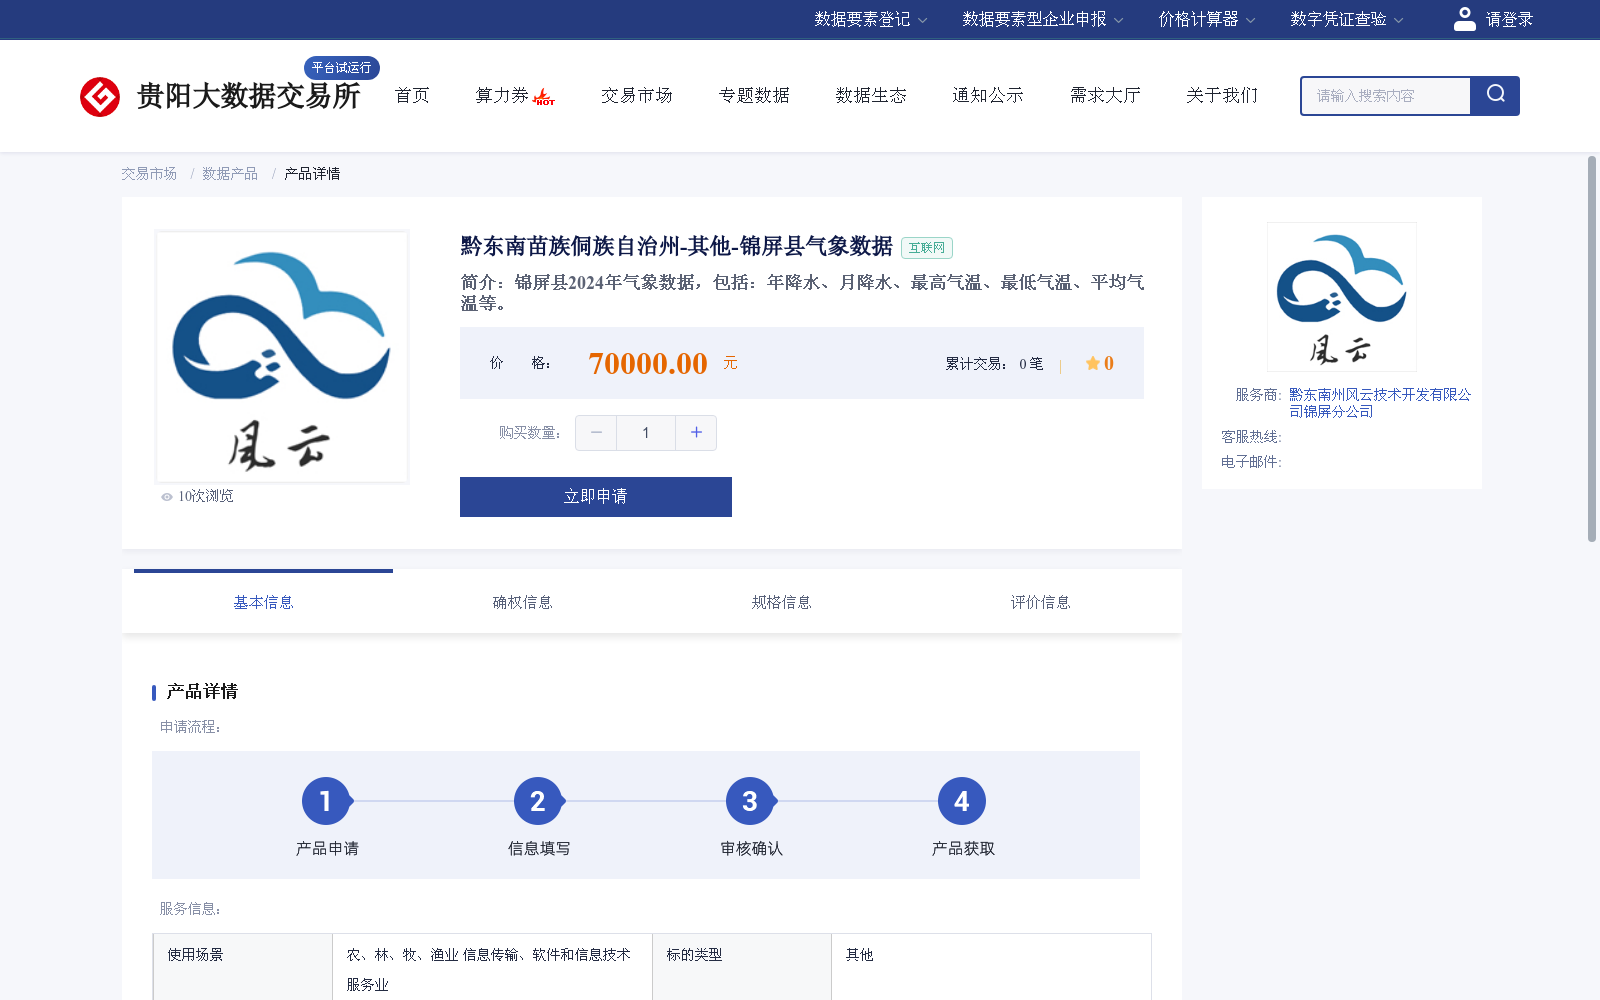Click the 客服热线 label
1600x1000 pixels.
1251,437
